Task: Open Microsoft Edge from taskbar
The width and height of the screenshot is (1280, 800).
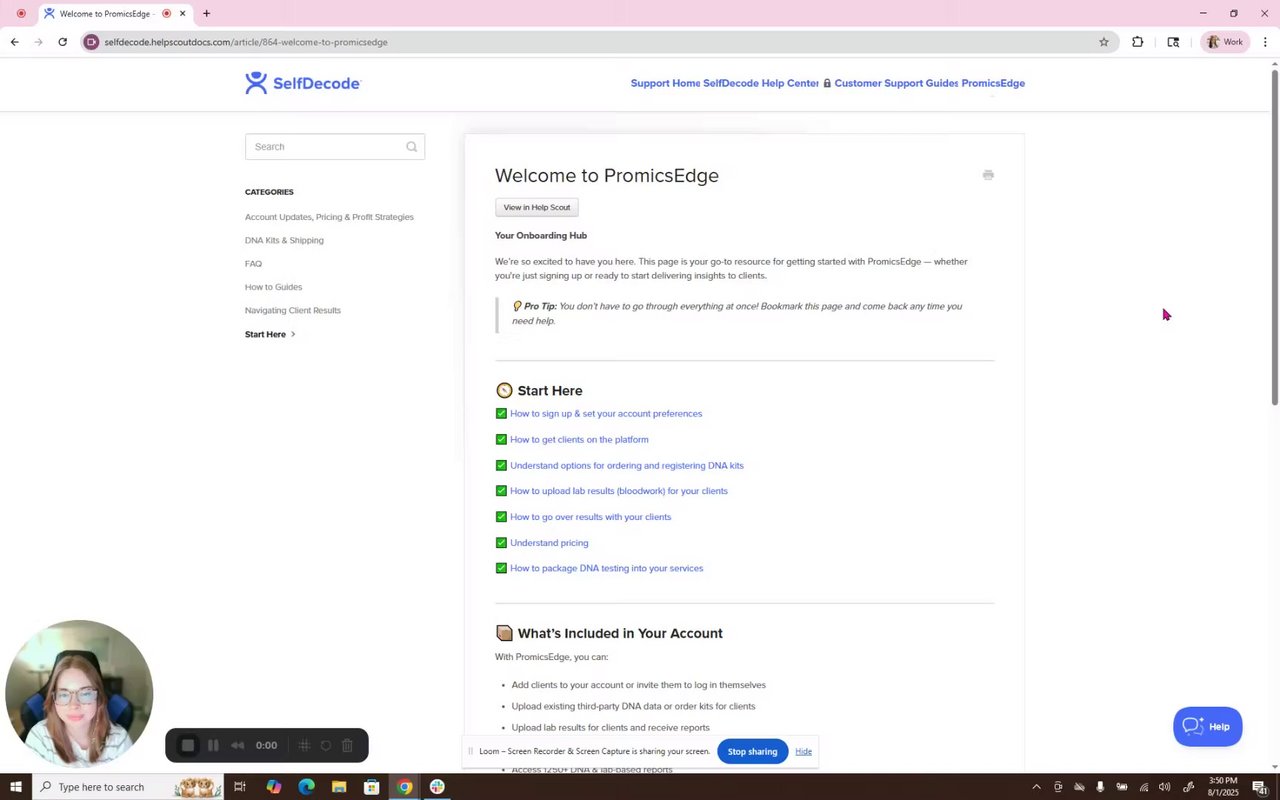Action: pos(307,787)
